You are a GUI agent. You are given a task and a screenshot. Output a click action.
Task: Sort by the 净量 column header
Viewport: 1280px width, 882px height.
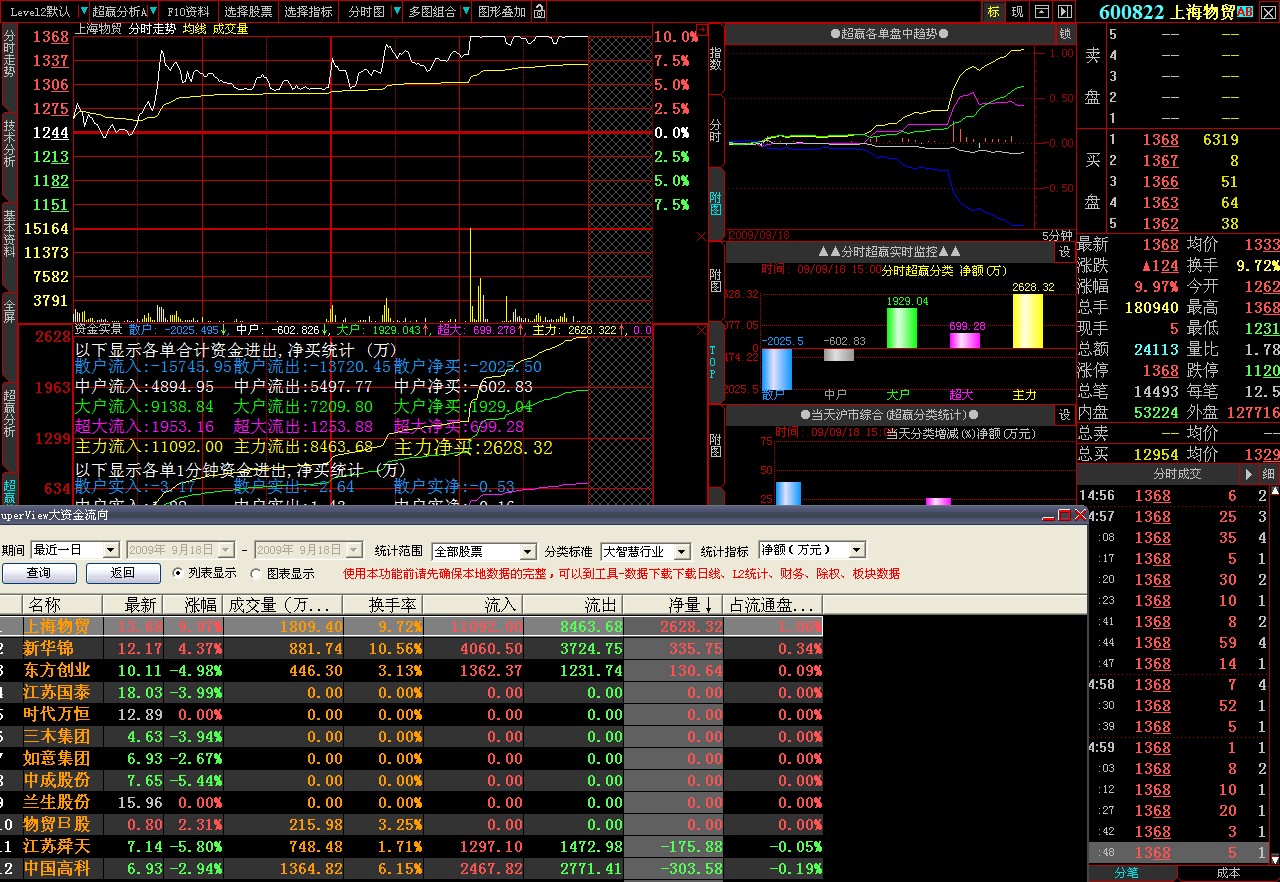[x=690, y=605]
